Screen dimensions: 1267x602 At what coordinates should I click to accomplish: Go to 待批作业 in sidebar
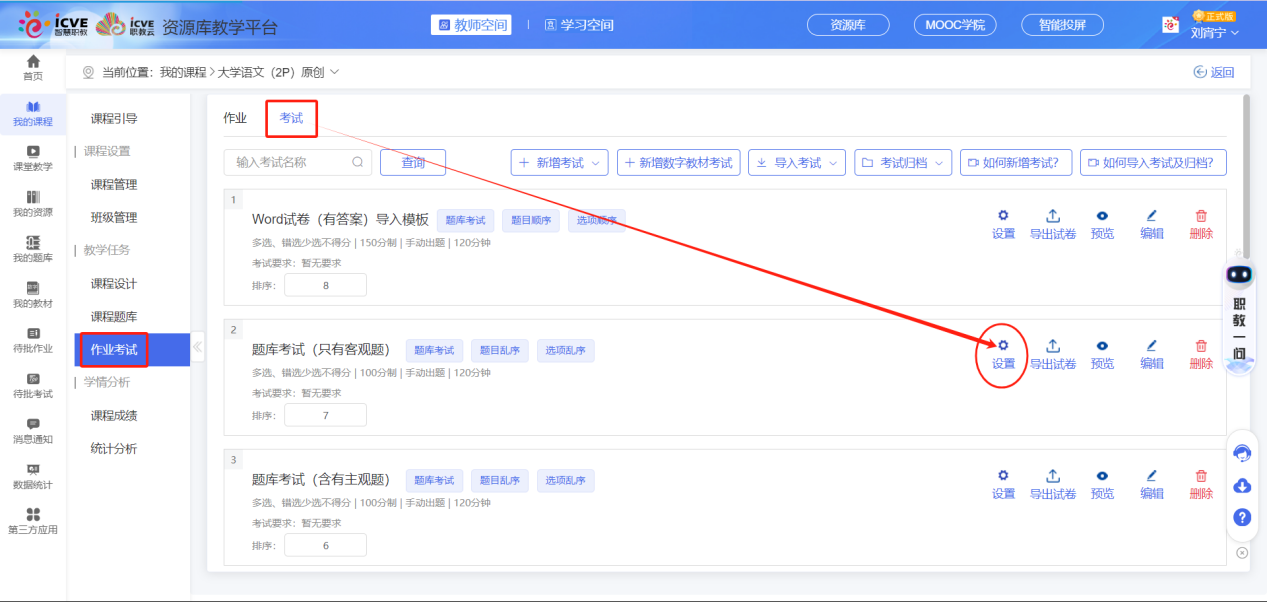point(33,339)
